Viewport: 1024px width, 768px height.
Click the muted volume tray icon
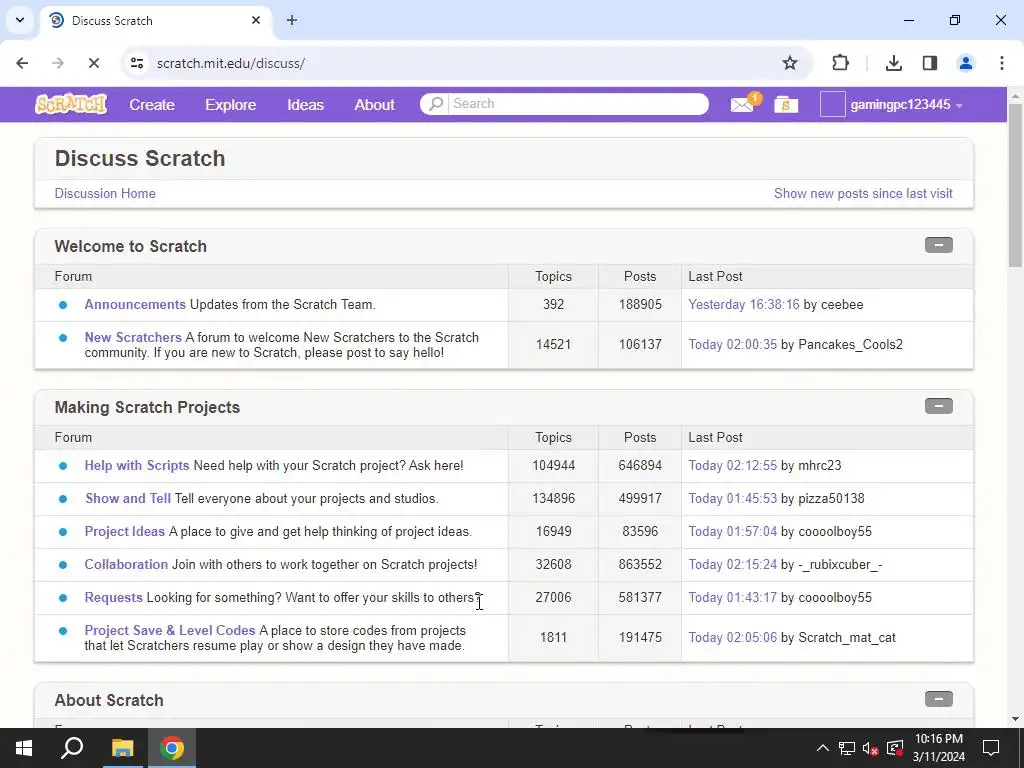click(870, 748)
